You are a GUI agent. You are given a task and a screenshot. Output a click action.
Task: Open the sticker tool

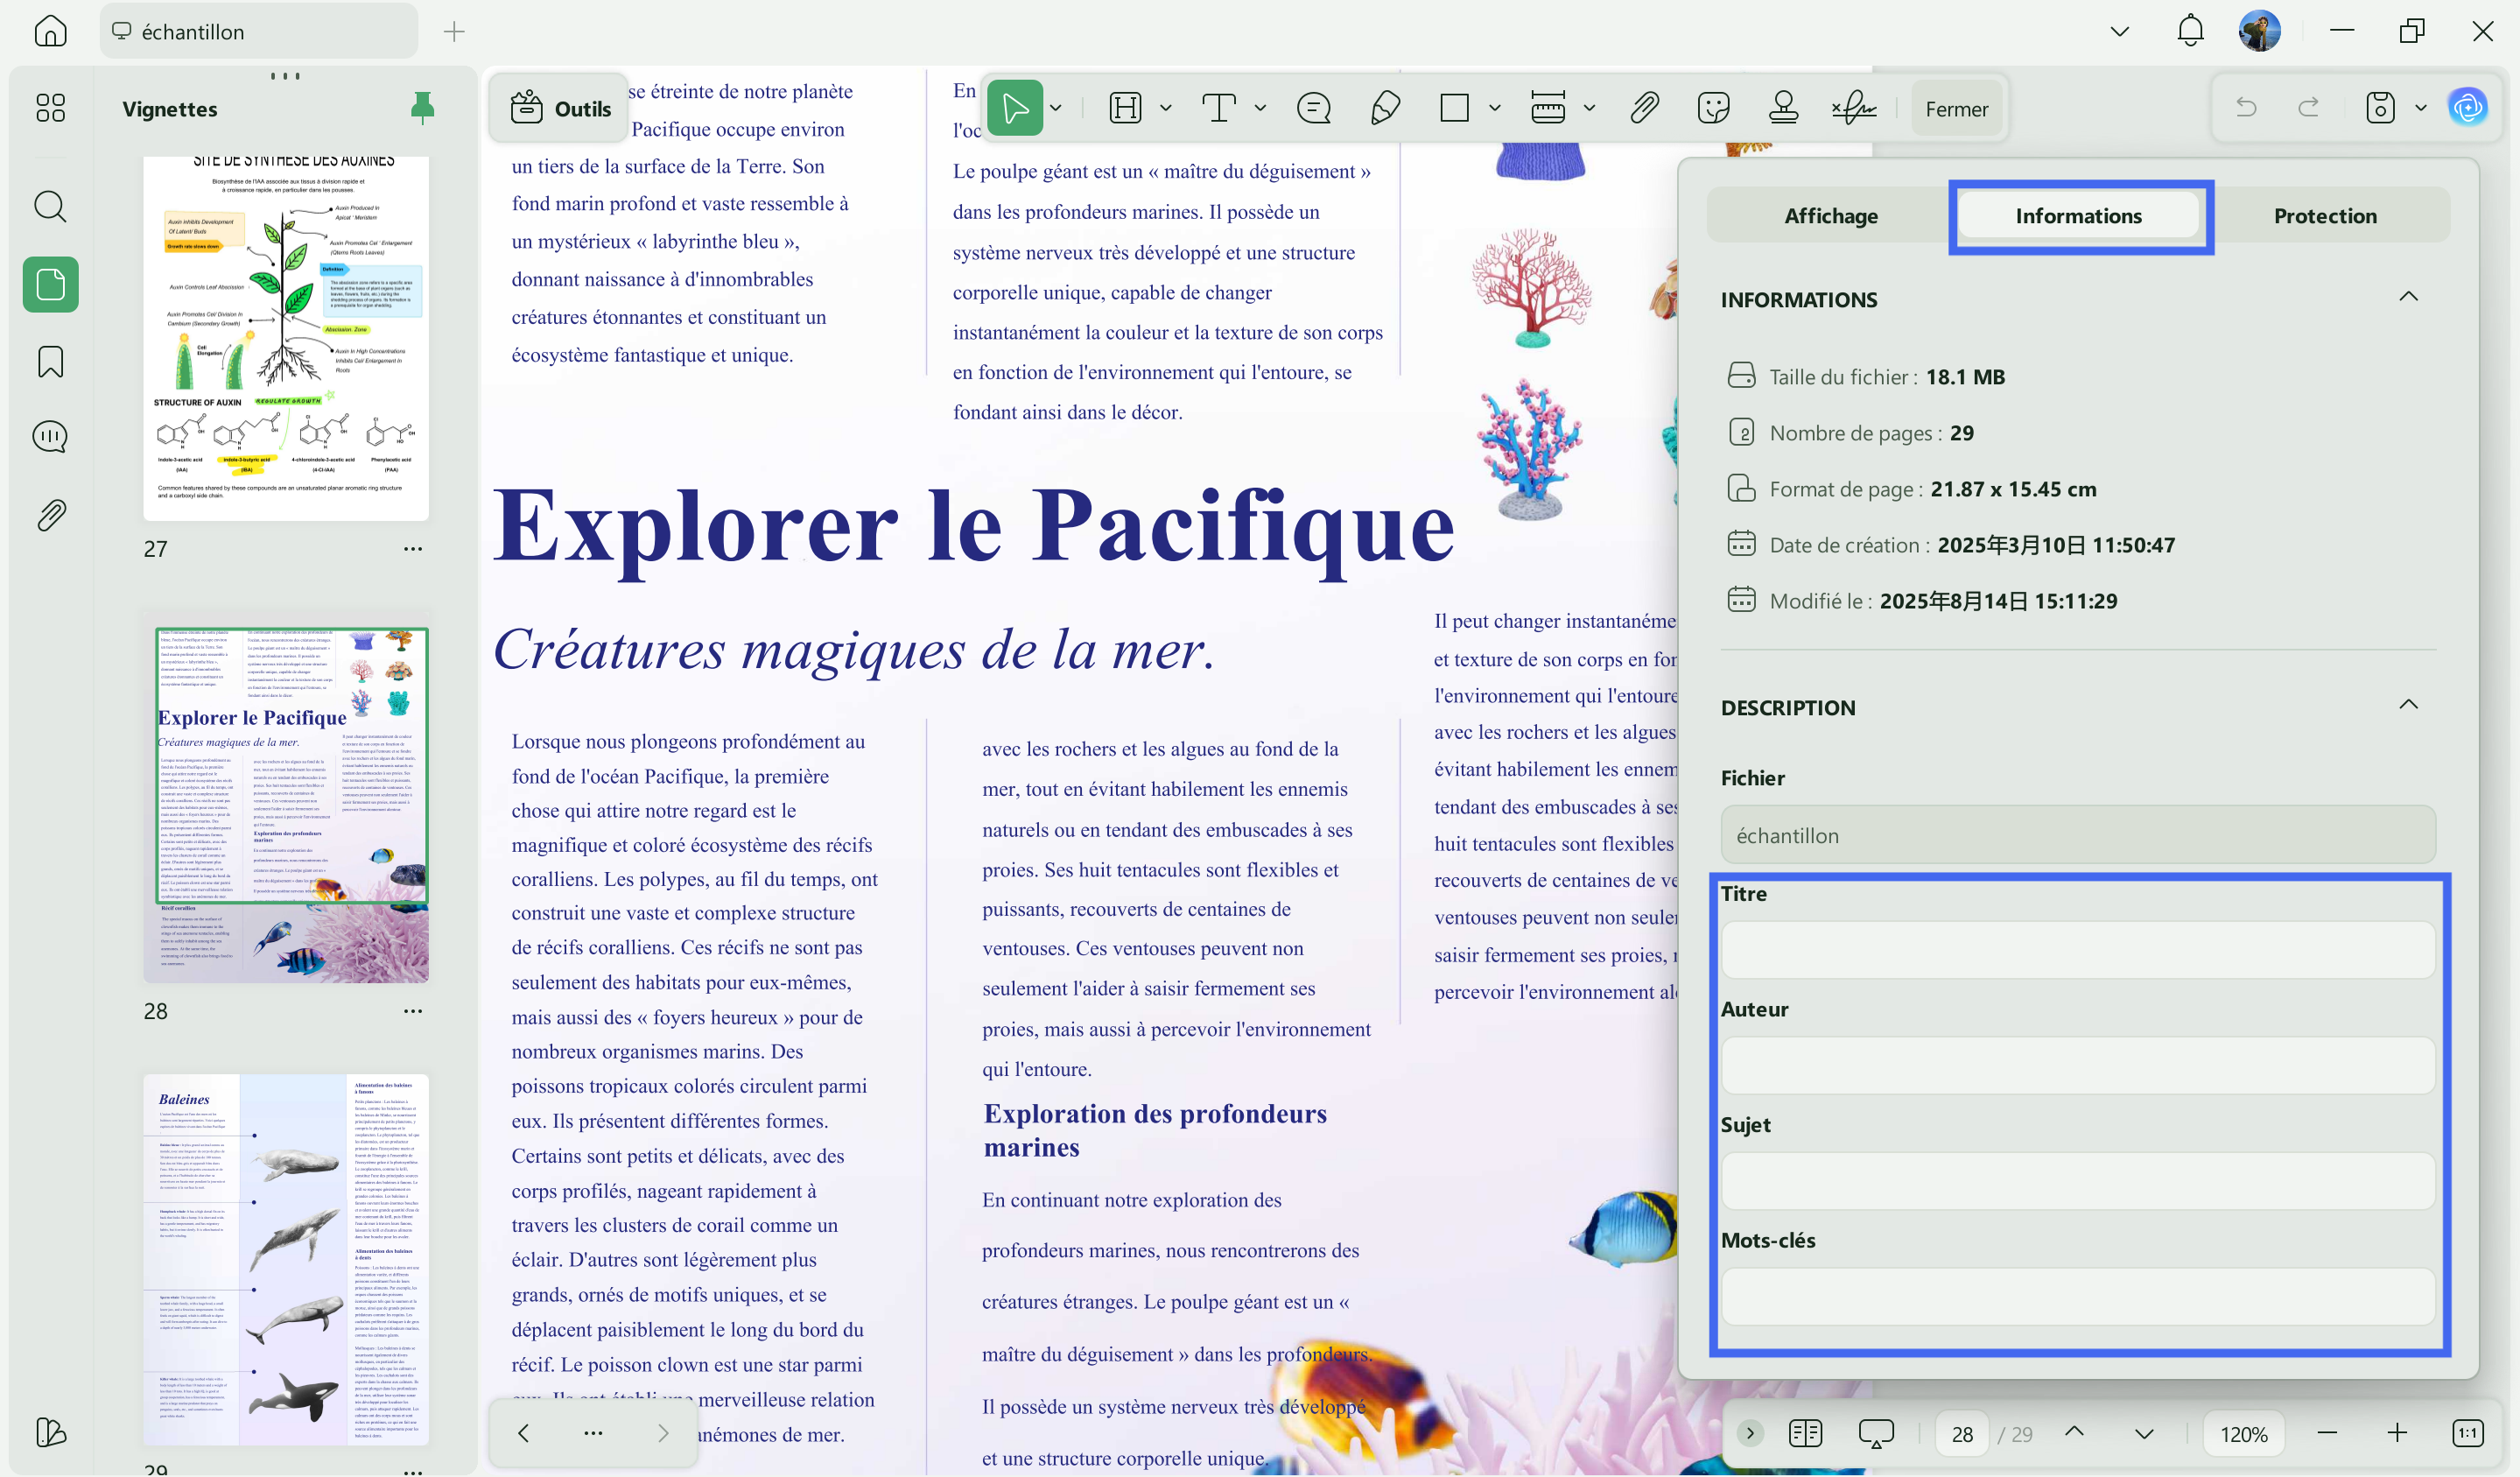click(1713, 108)
